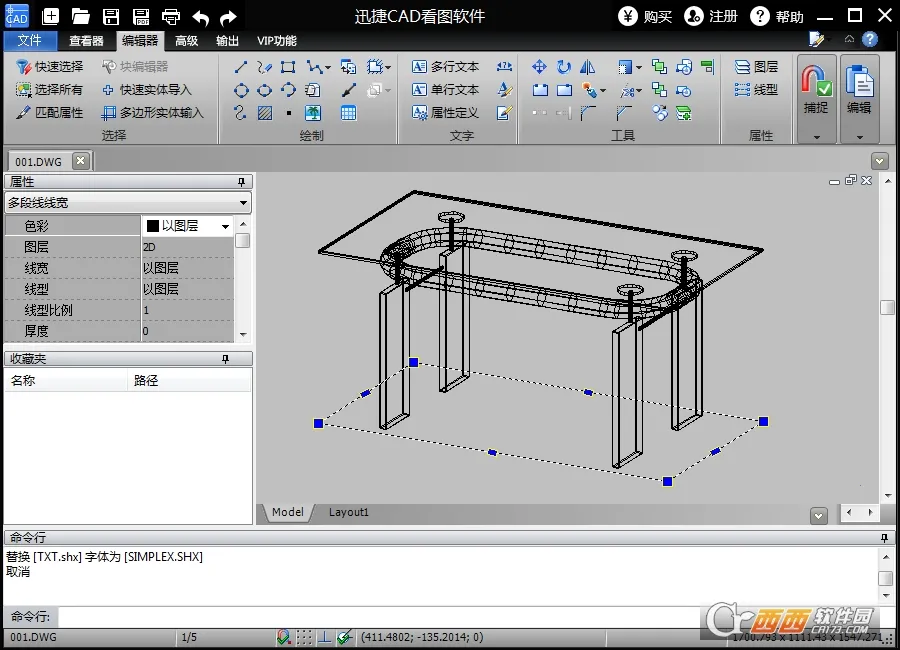
Task: Save the drawing with floppy icon
Action: pos(111,16)
